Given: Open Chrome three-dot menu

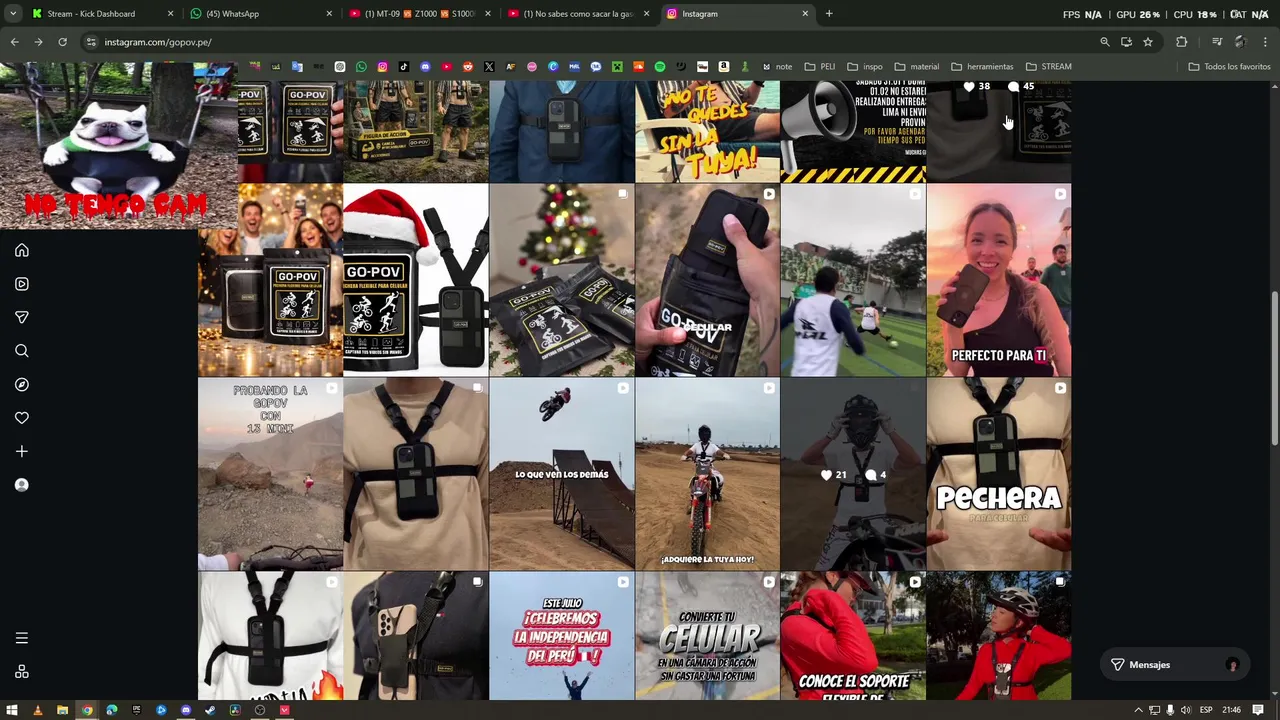Looking at the screenshot, I should [x=1266, y=42].
